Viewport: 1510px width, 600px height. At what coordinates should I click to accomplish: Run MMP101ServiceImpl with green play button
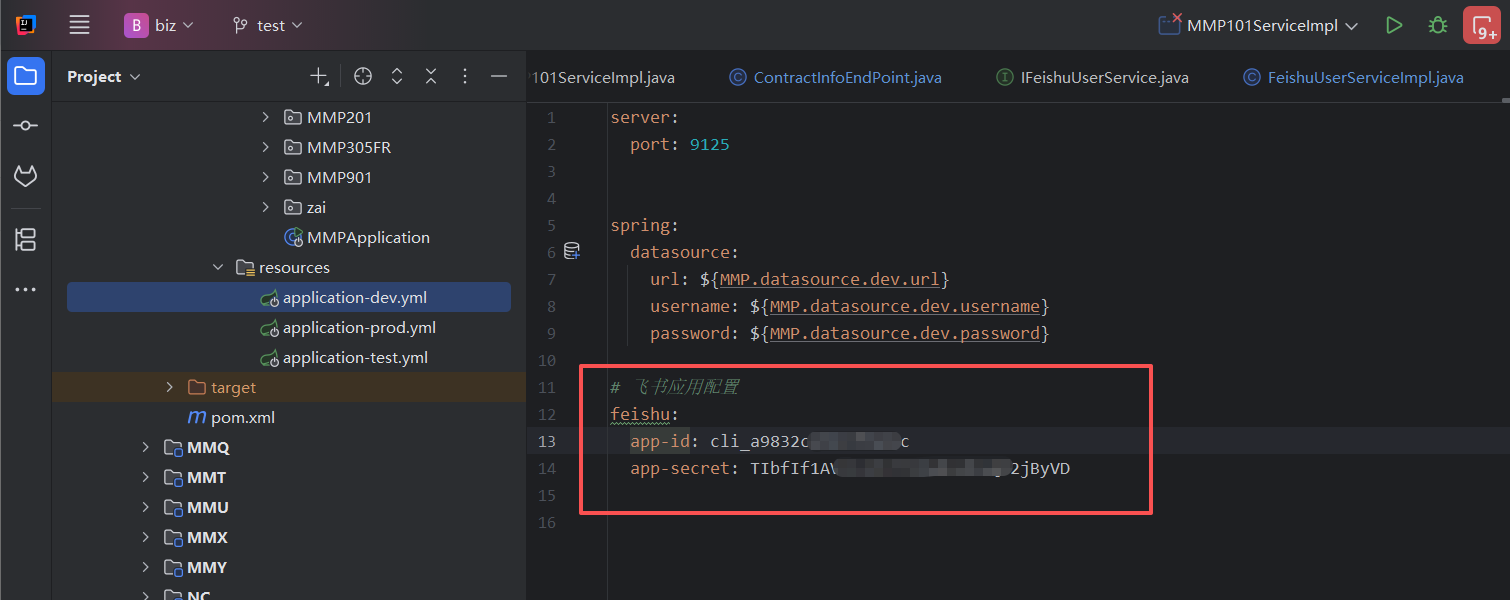[x=1393, y=25]
